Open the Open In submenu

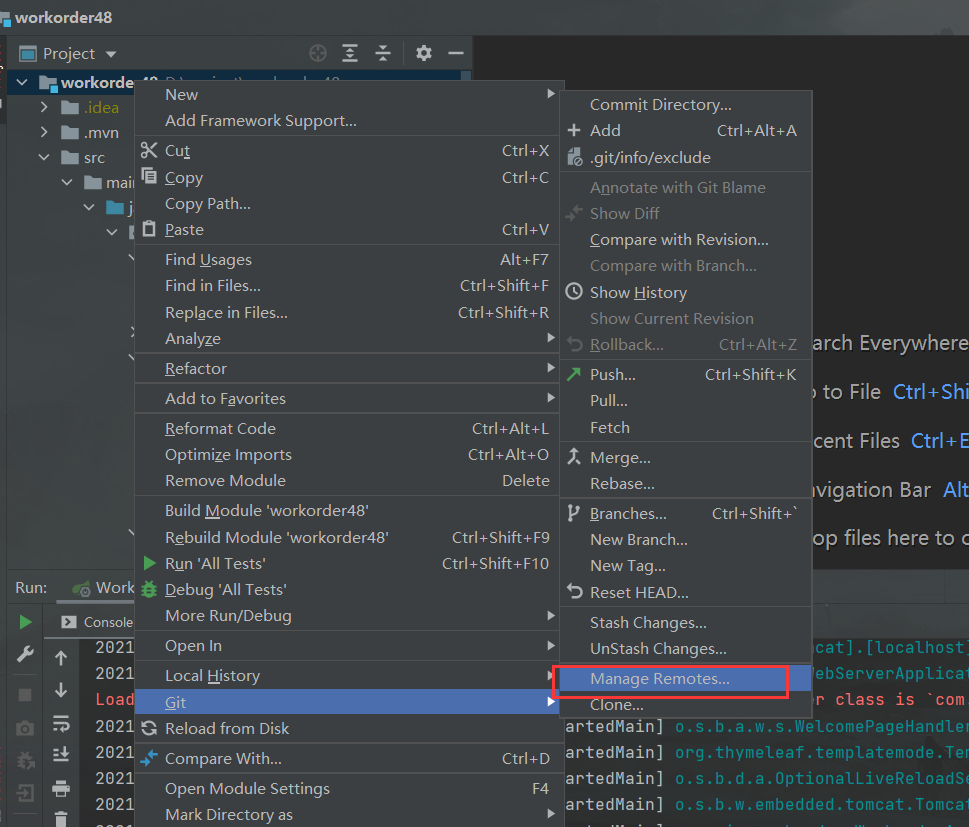point(347,646)
